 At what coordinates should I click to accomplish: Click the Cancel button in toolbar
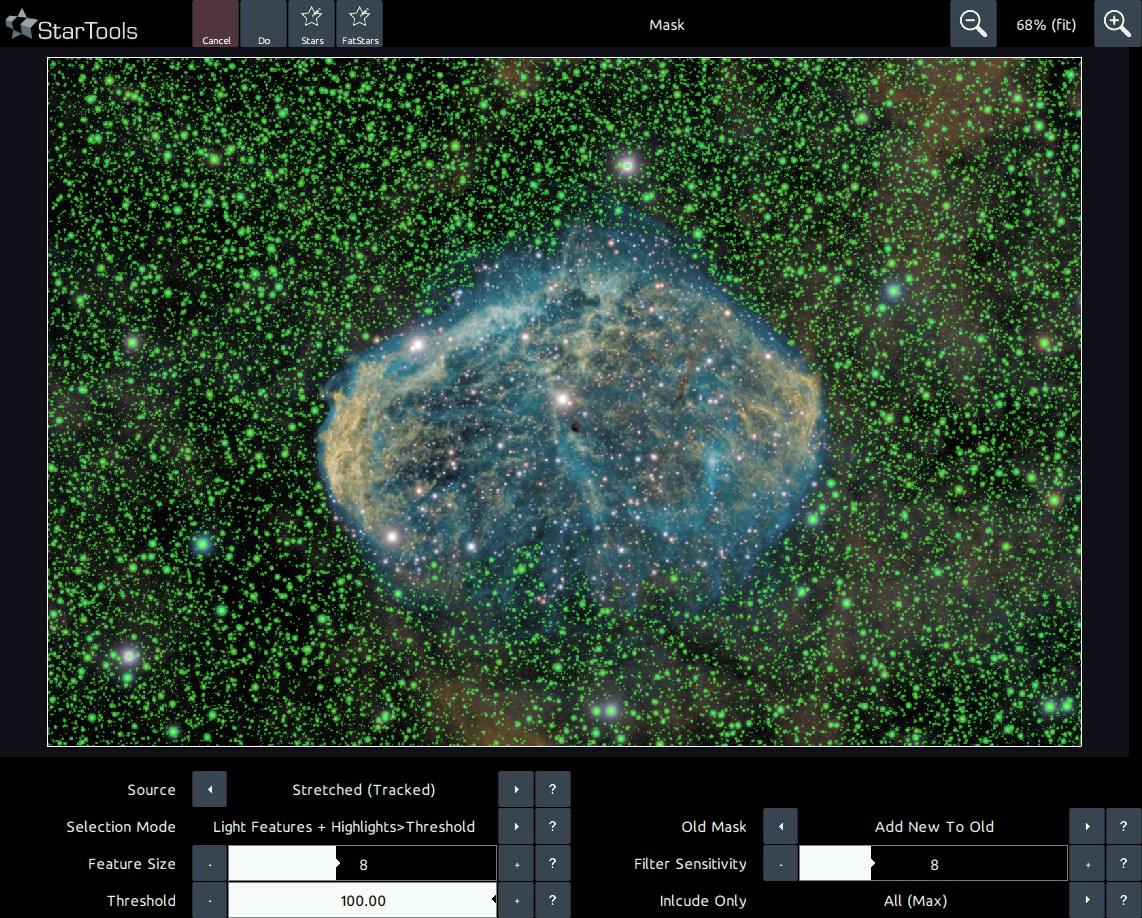216,24
